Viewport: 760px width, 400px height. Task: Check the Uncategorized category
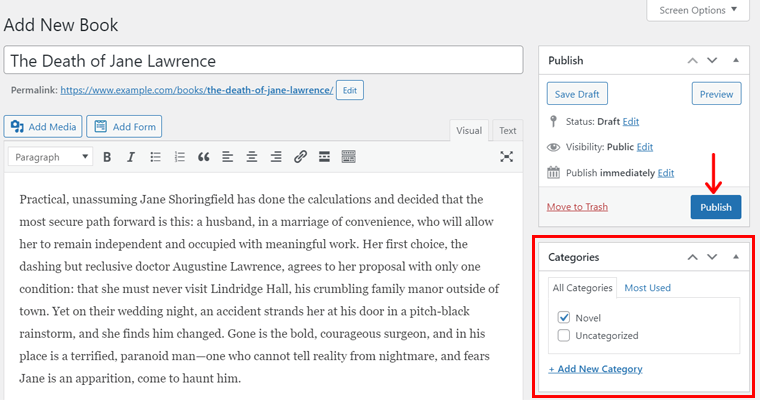[x=564, y=336]
